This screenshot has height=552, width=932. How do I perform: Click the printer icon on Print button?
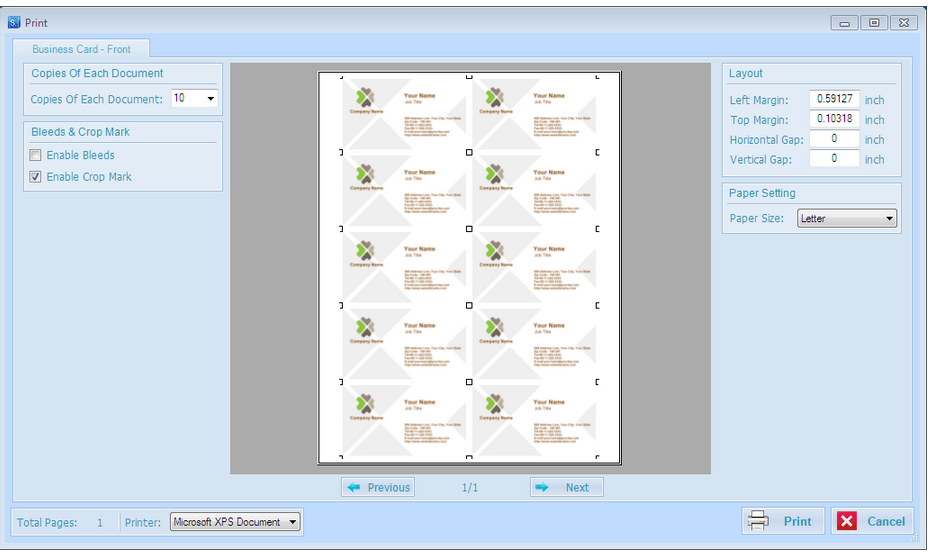(758, 521)
